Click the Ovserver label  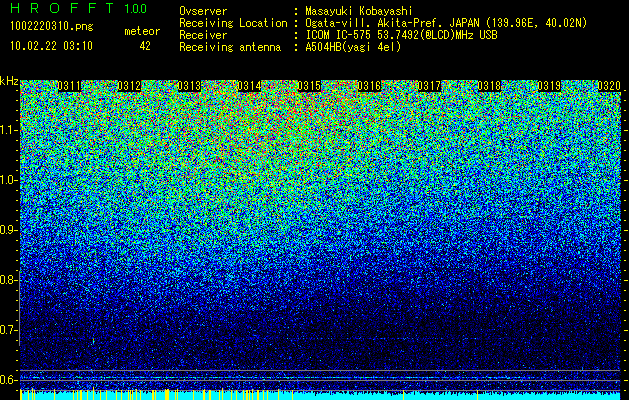203,11
